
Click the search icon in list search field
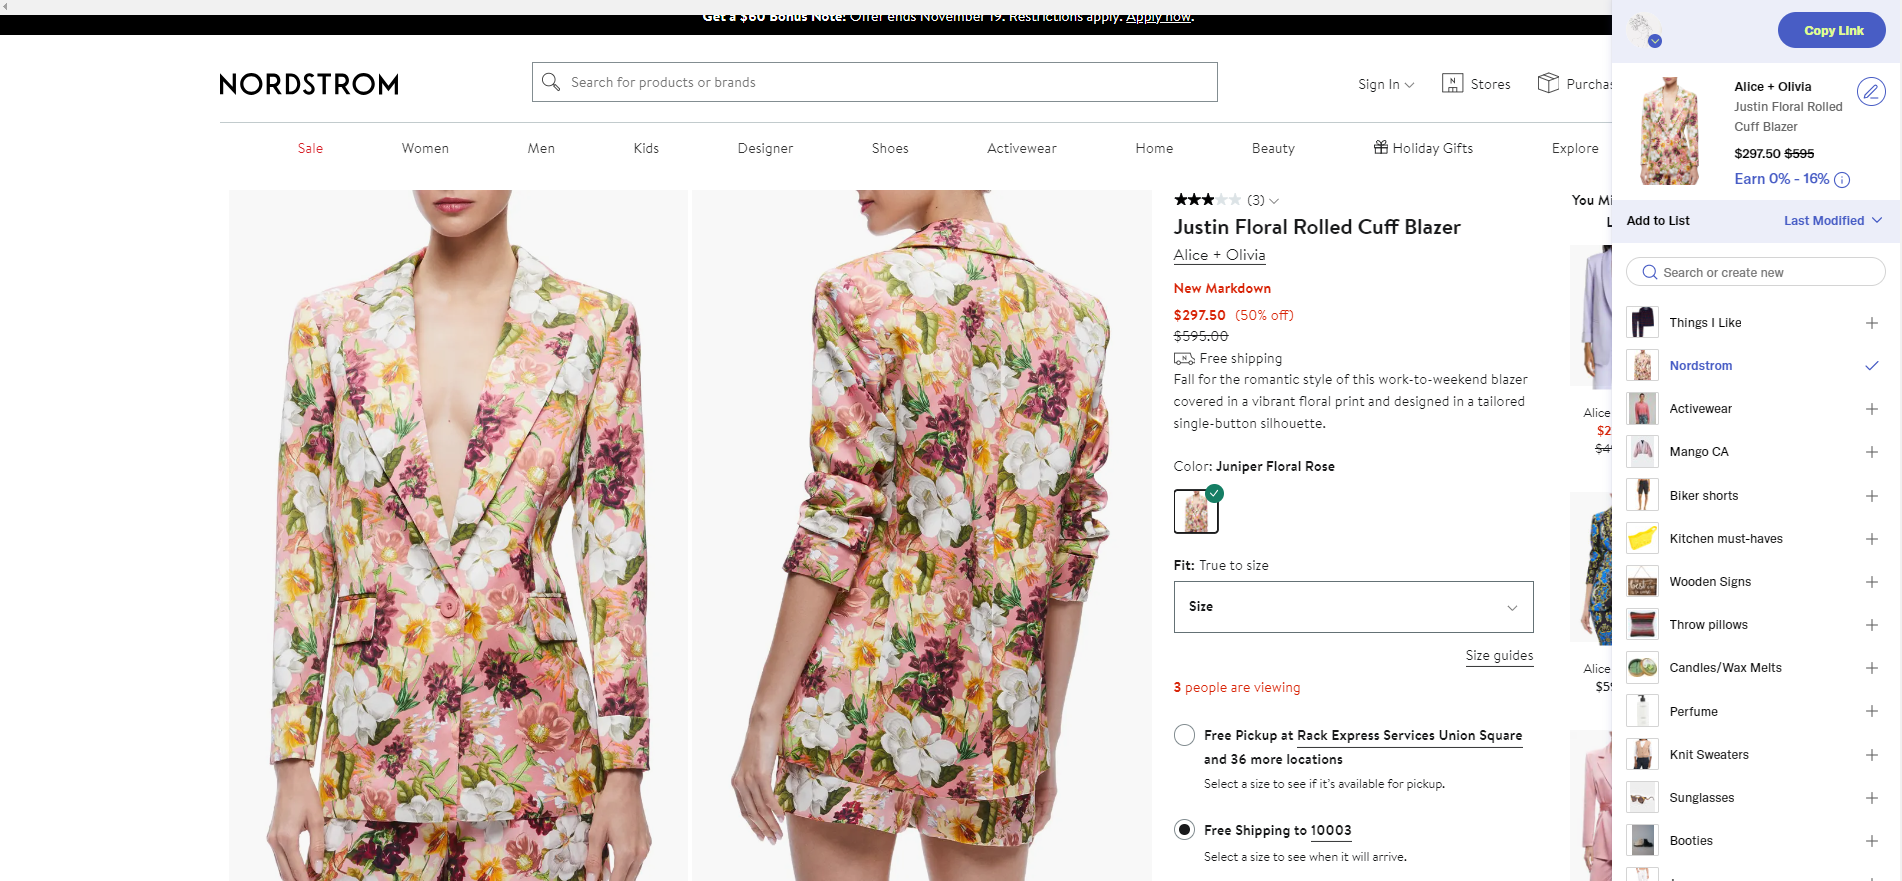[x=1649, y=272]
